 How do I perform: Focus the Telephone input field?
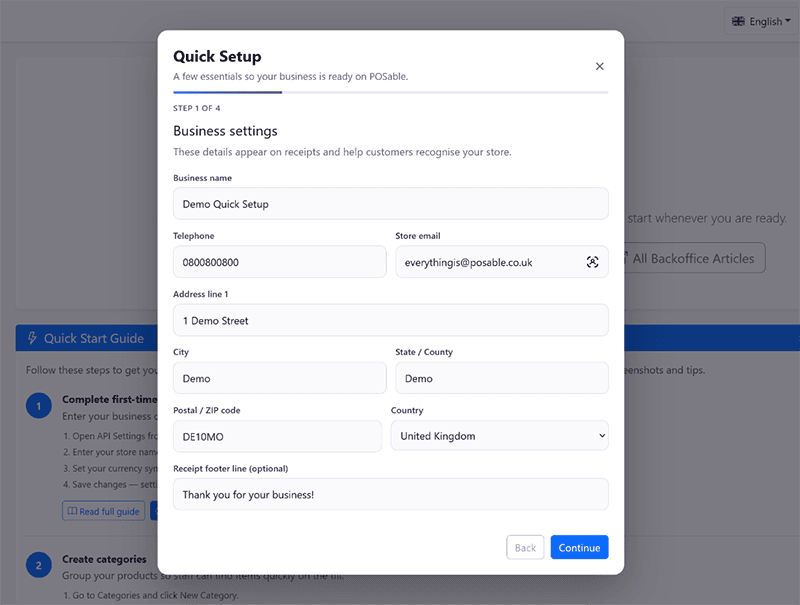coord(280,262)
